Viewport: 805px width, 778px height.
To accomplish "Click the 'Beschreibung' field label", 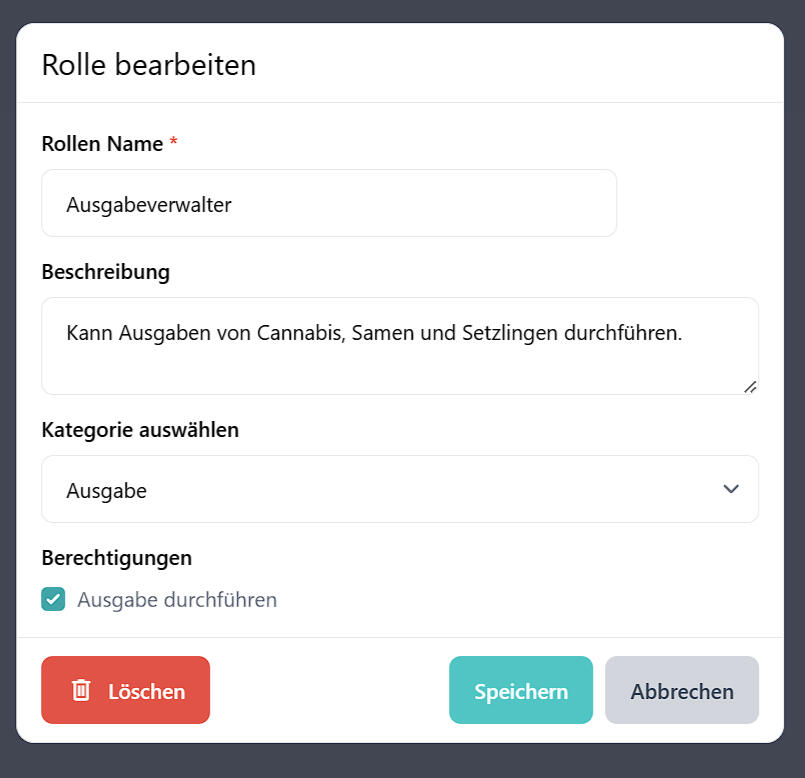I will click(105, 272).
